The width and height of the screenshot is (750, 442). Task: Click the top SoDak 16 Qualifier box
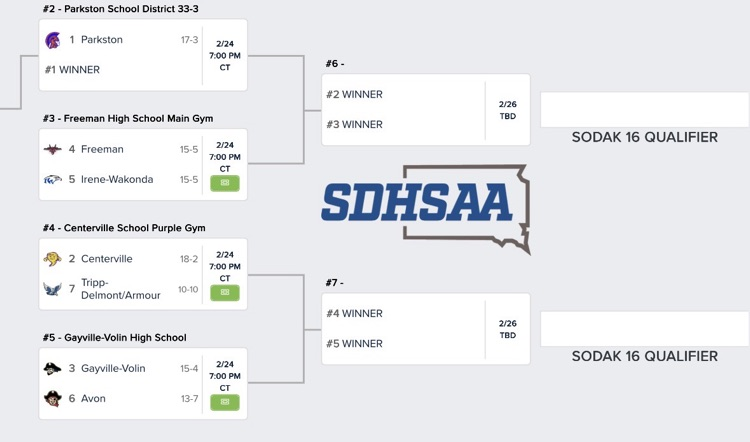(644, 109)
